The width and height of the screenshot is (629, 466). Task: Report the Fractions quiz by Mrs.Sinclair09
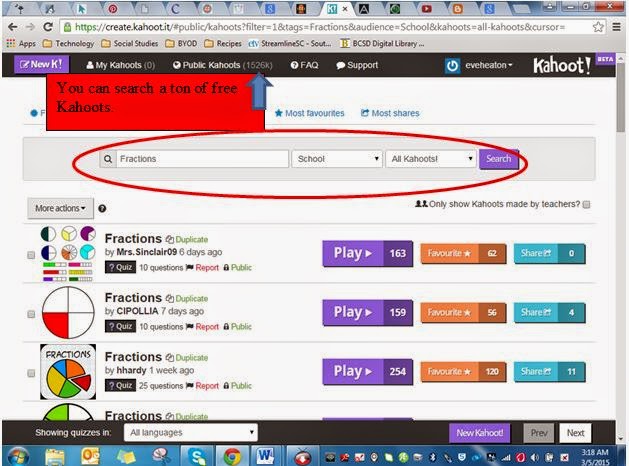pos(203,267)
